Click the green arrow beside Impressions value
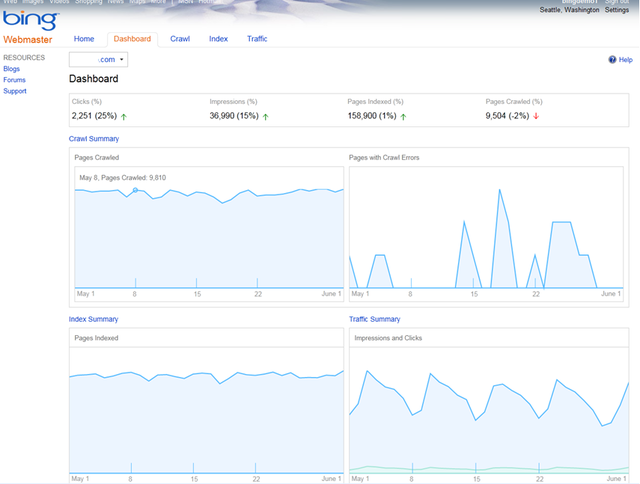Image resolution: width=640 pixels, height=484 pixels. pos(266,117)
